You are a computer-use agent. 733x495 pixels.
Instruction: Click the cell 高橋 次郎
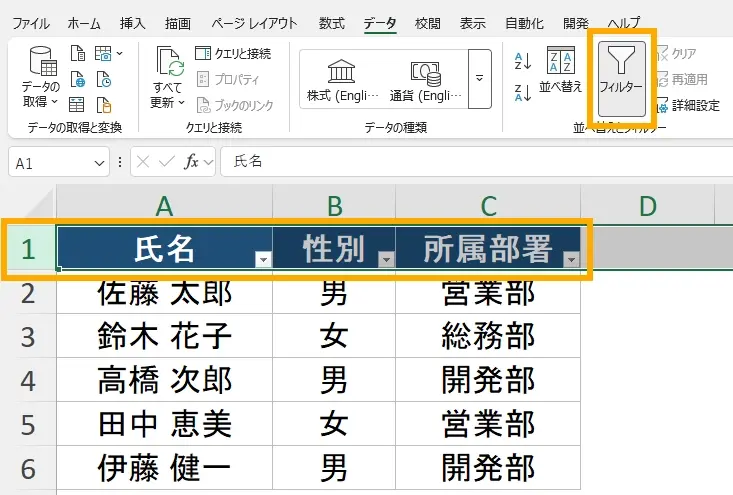click(165, 380)
